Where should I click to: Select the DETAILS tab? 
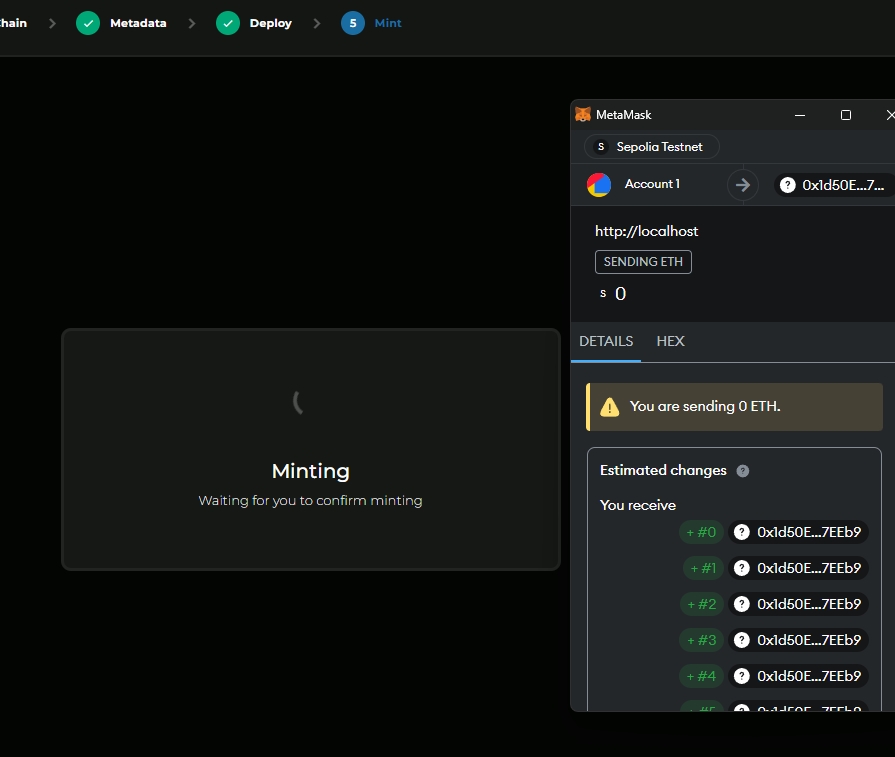coord(606,341)
